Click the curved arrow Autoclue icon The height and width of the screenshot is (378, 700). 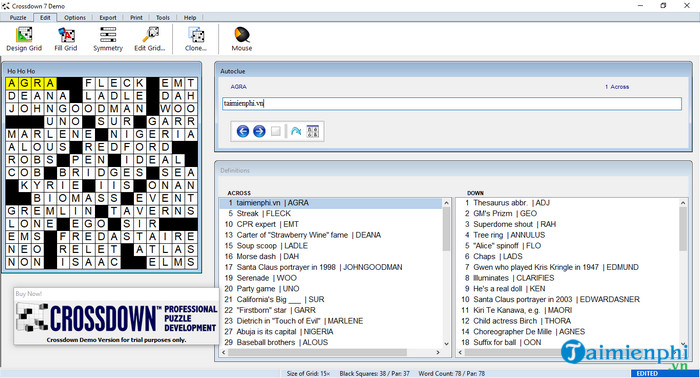(296, 131)
